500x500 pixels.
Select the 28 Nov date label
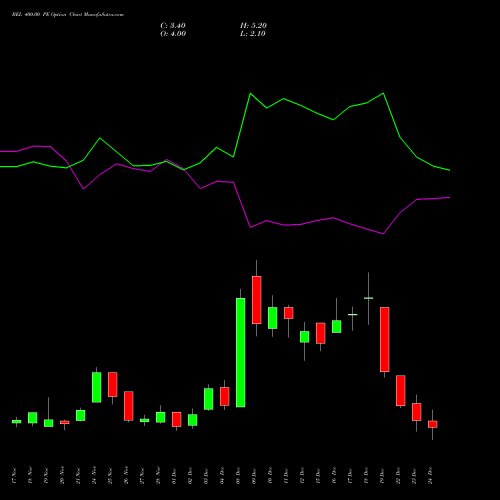point(158,476)
